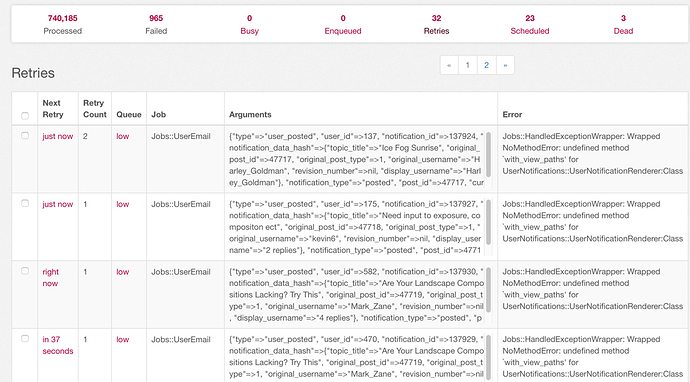Open the 'low' queue link in user_id 137 row
This screenshot has height=382, width=690.
123,136
